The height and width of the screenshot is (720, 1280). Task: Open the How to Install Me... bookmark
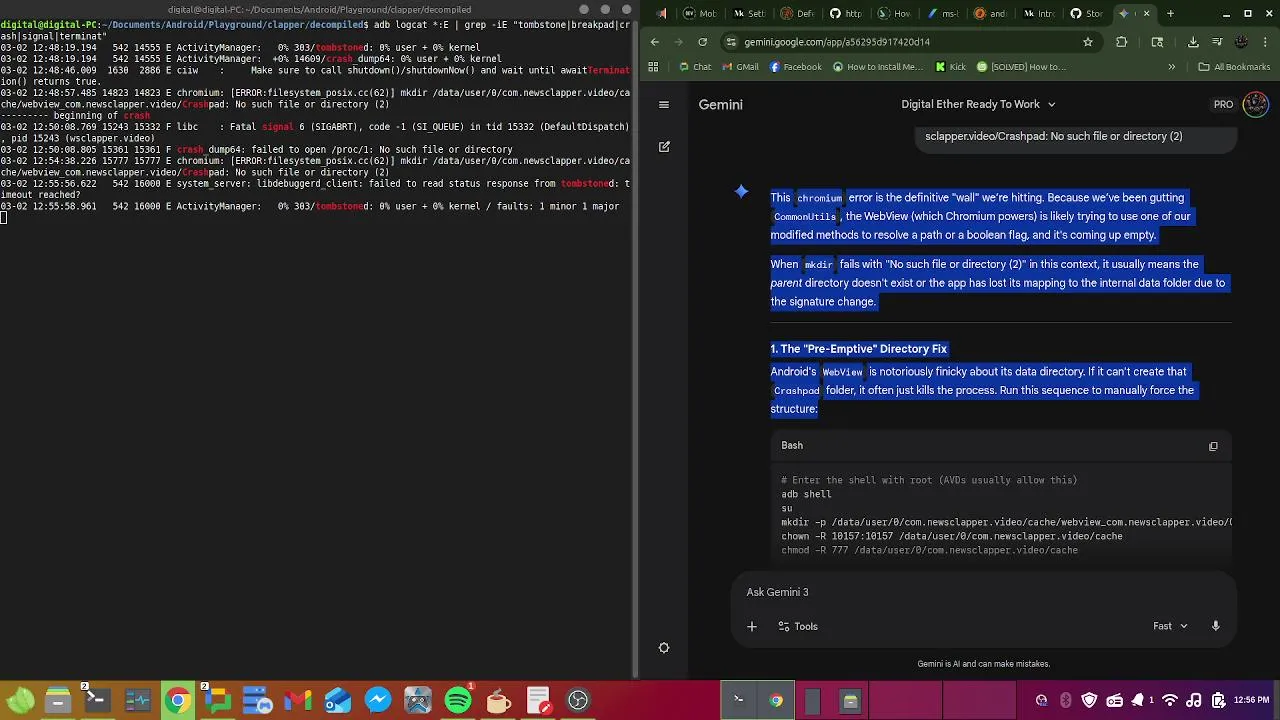(876, 67)
